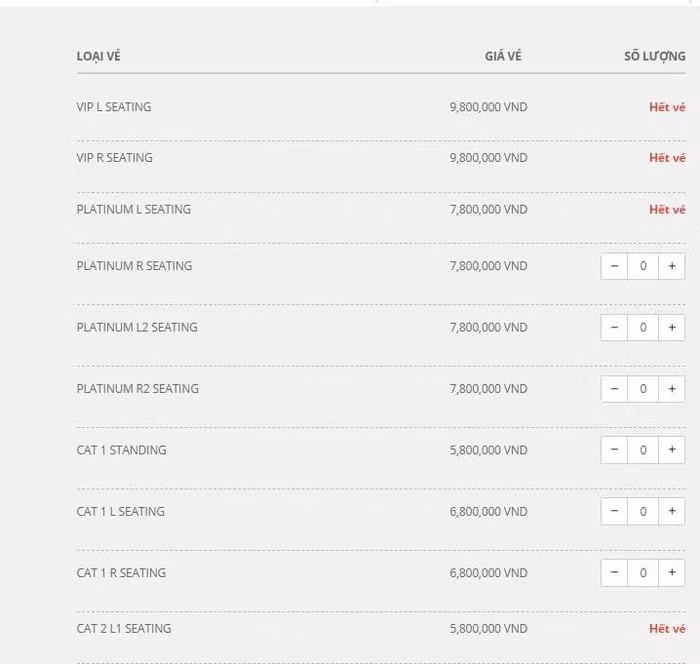The width and height of the screenshot is (700, 664).
Task: Click quantity box for PLATINUM L2 SEATING
Action: pos(643,328)
